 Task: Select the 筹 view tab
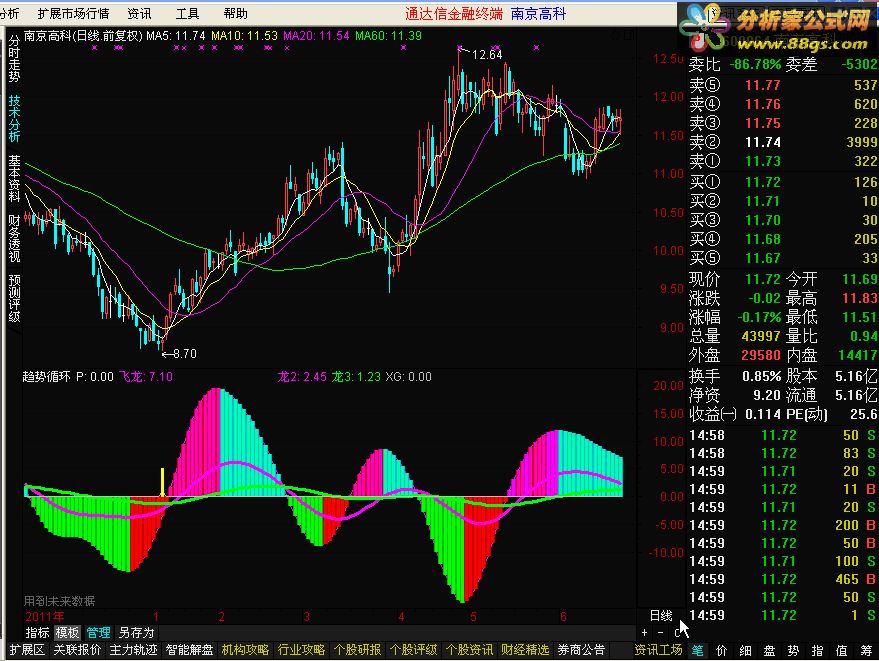coord(867,651)
